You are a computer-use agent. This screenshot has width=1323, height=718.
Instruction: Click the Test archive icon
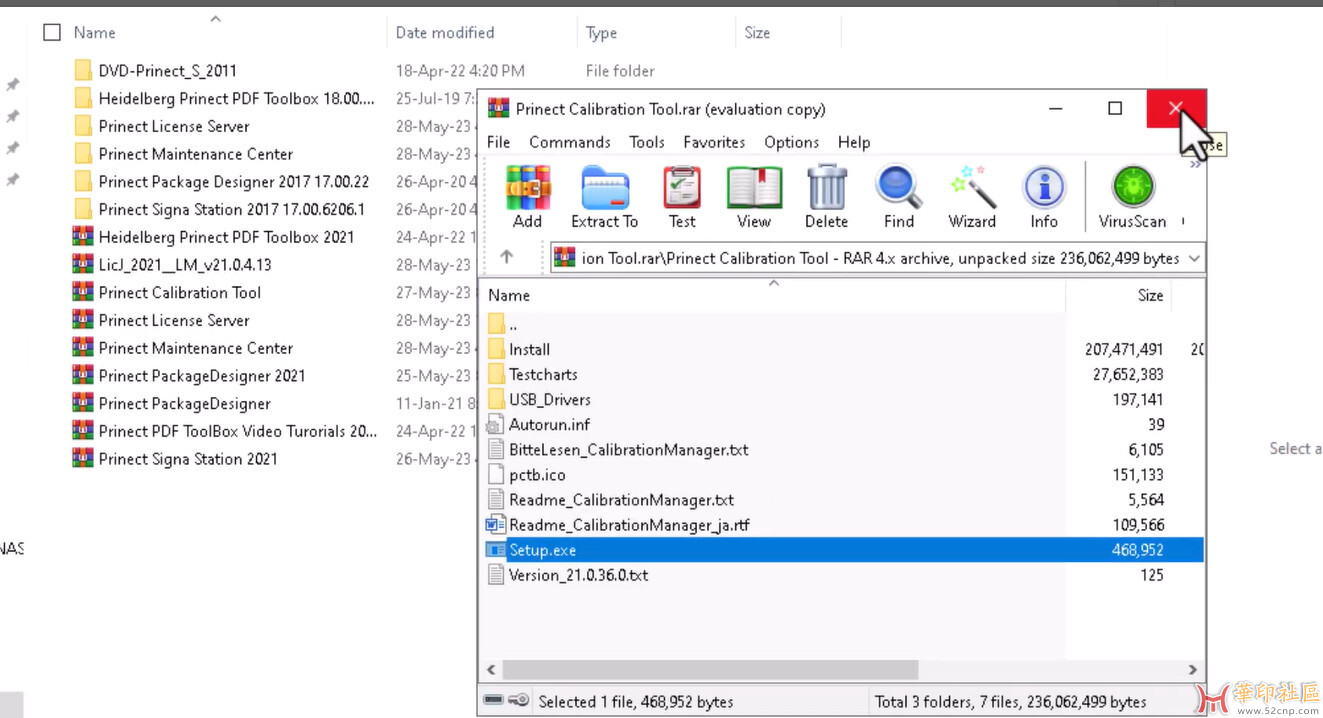(x=682, y=197)
